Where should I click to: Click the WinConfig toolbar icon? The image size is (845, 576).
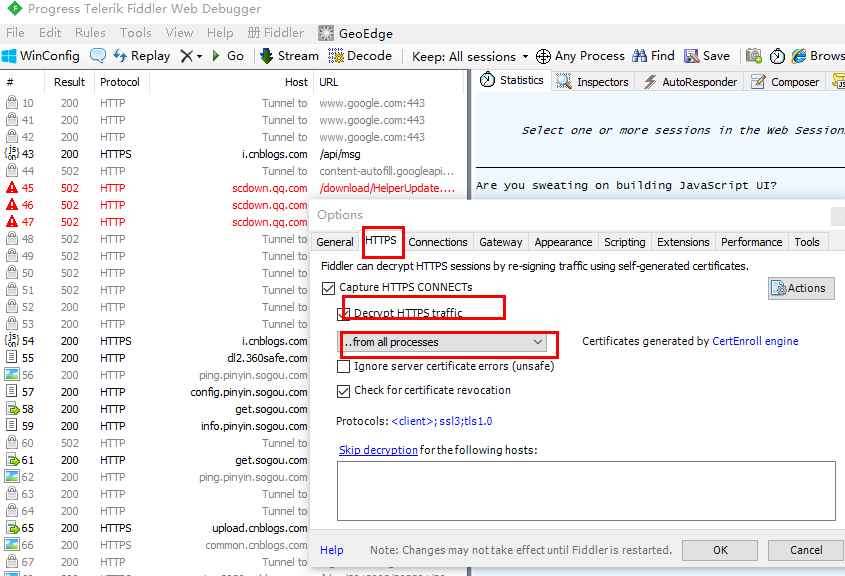(9, 56)
